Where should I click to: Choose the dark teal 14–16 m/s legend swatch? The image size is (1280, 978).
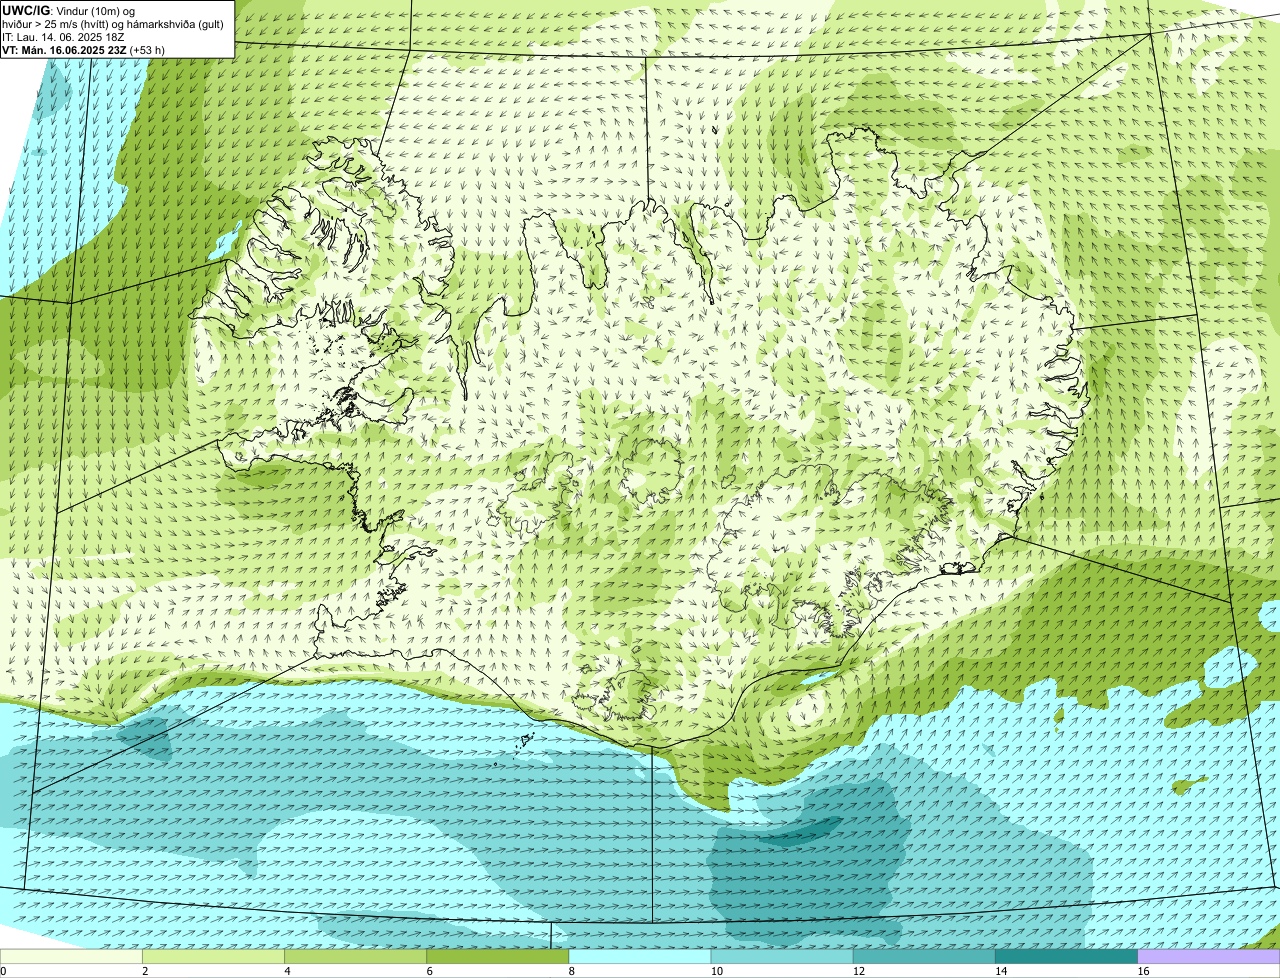(x=1066, y=956)
